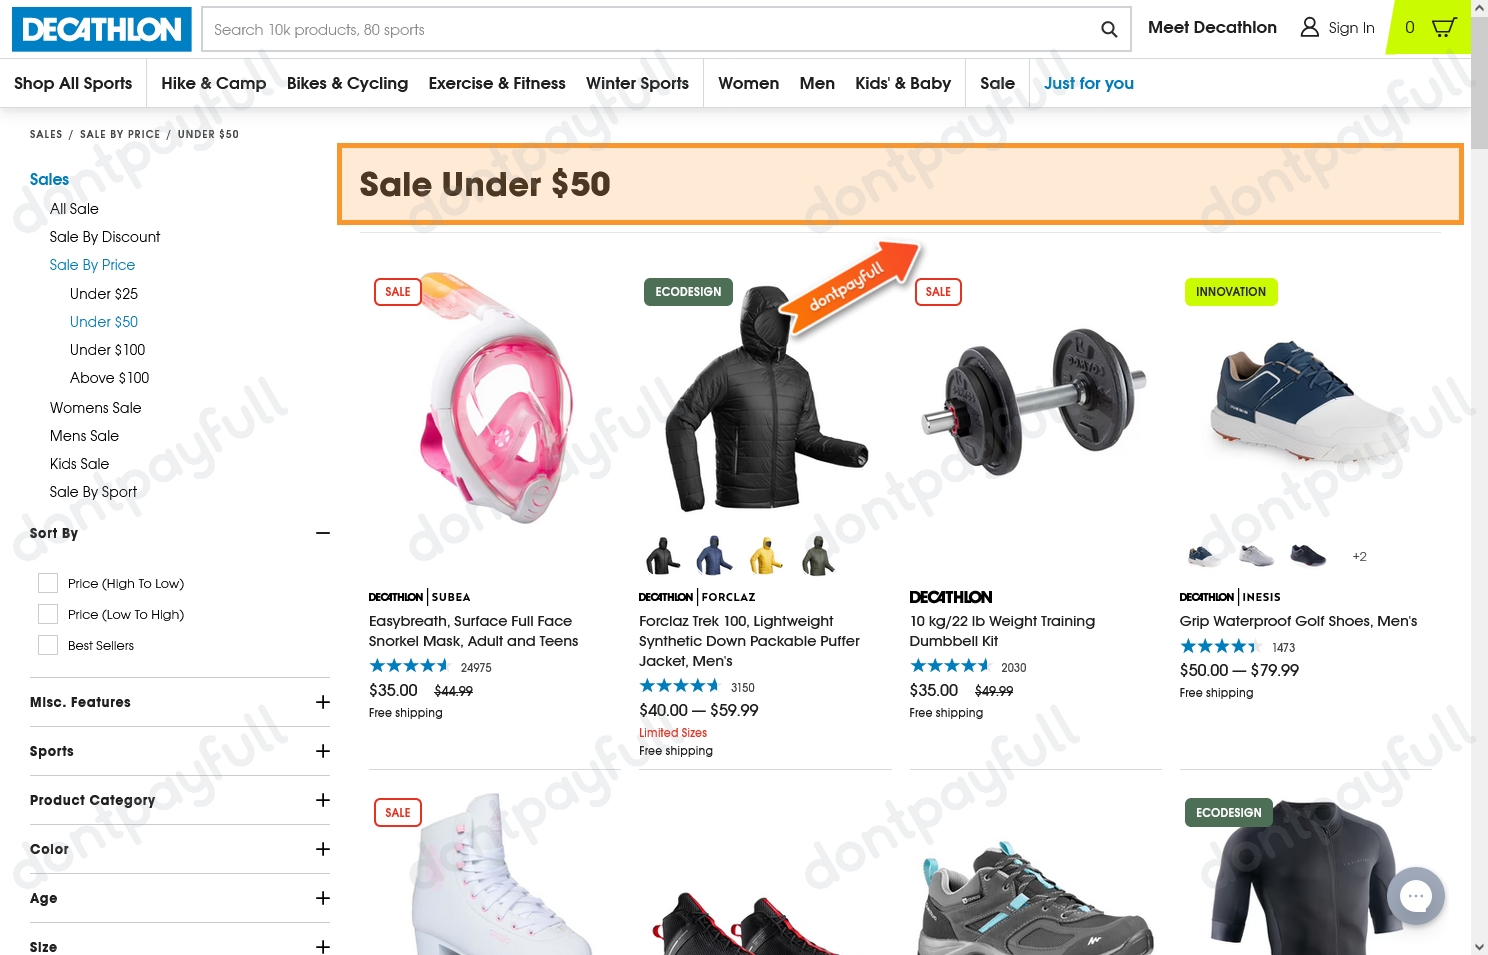Open the Hike & Camp menu

(x=213, y=83)
